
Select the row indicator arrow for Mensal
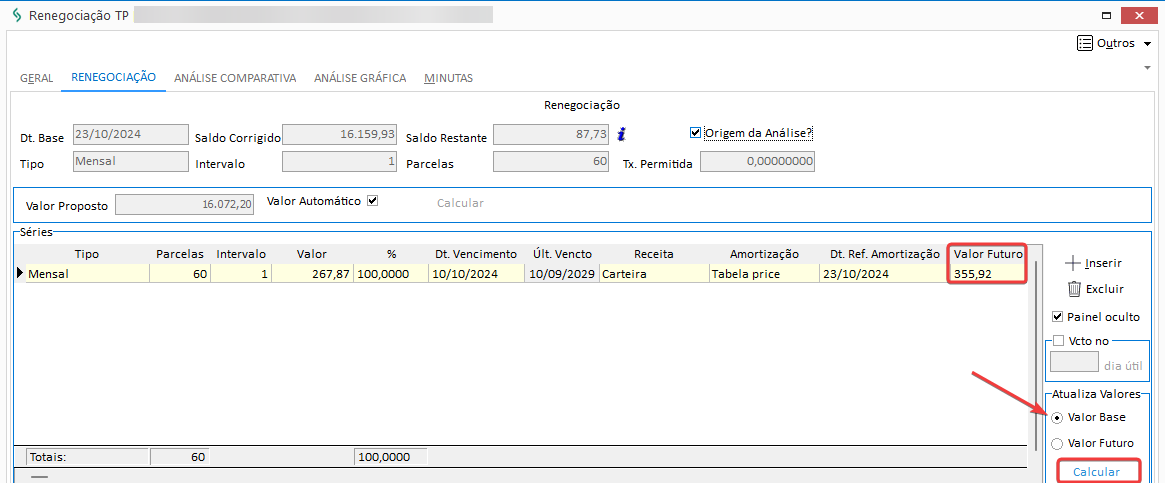click(19, 273)
